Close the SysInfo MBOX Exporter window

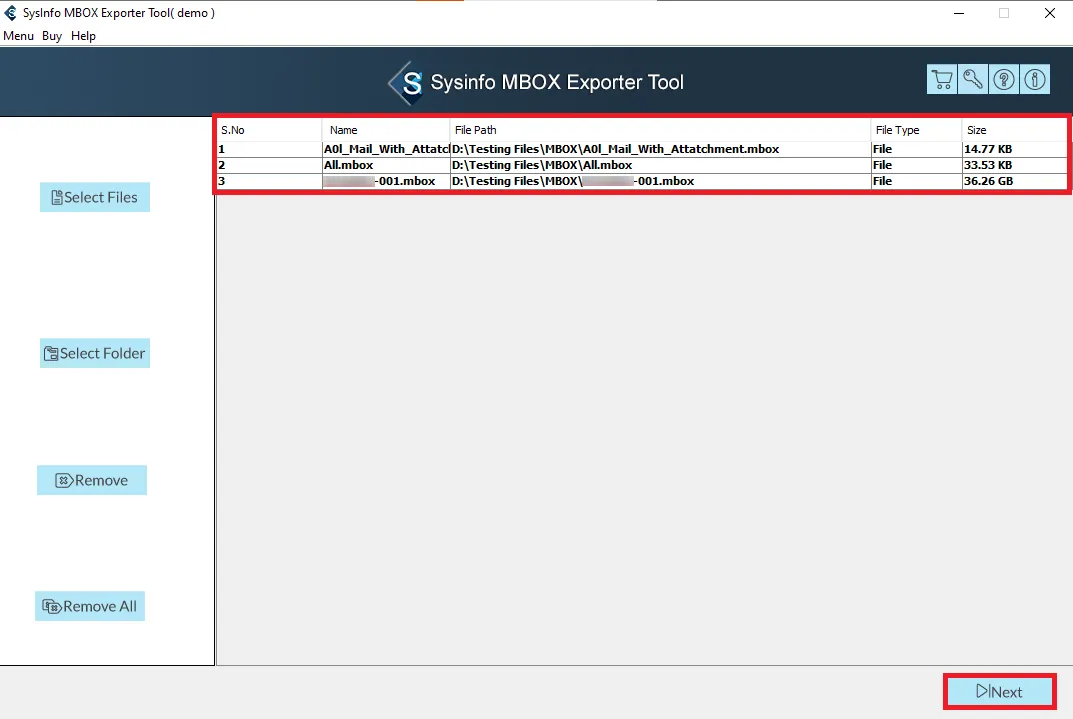coord(1050,13)
